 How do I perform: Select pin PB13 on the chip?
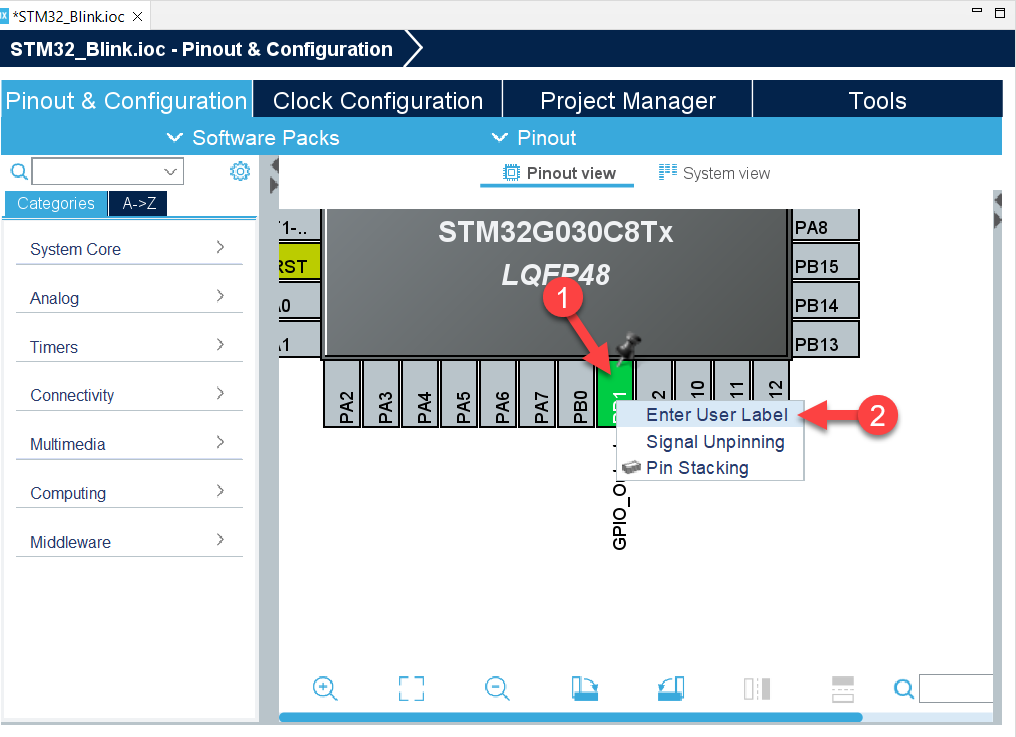point(826,339)
